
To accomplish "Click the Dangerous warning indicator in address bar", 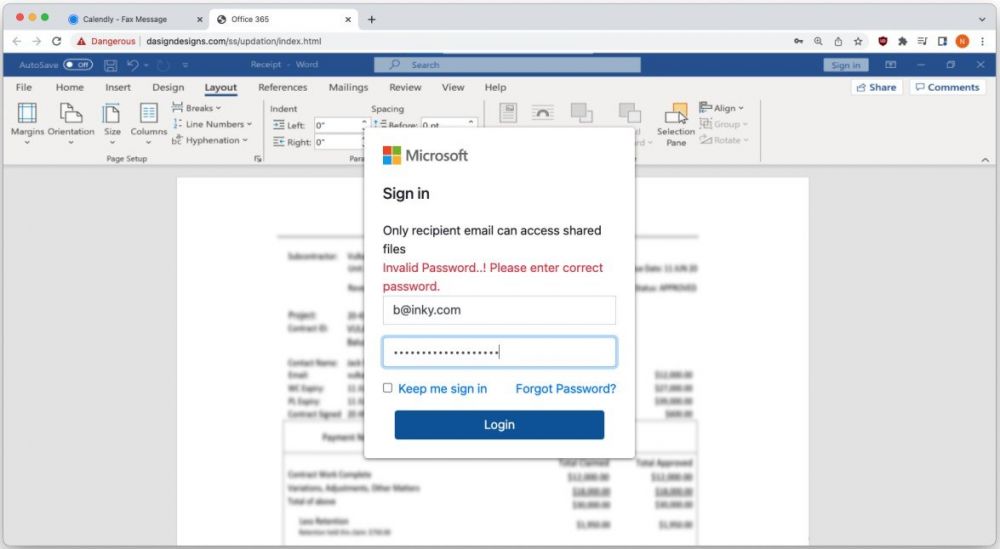I will pos(106,41).
